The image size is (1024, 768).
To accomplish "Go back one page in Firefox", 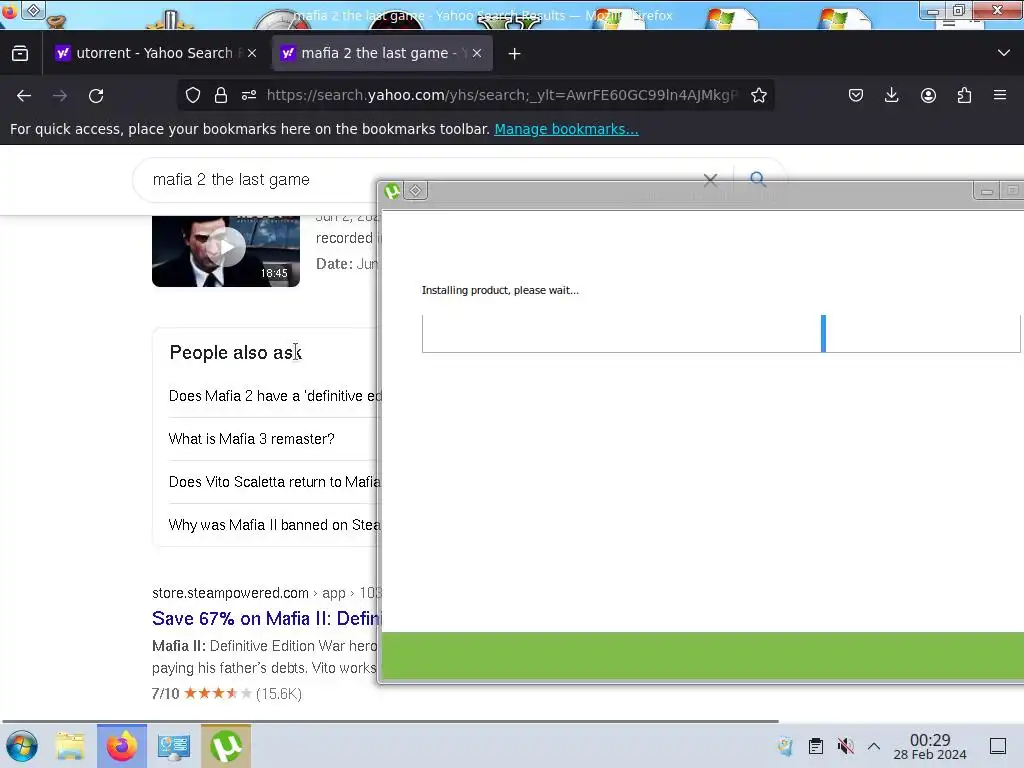I will [x=24, y=96].
